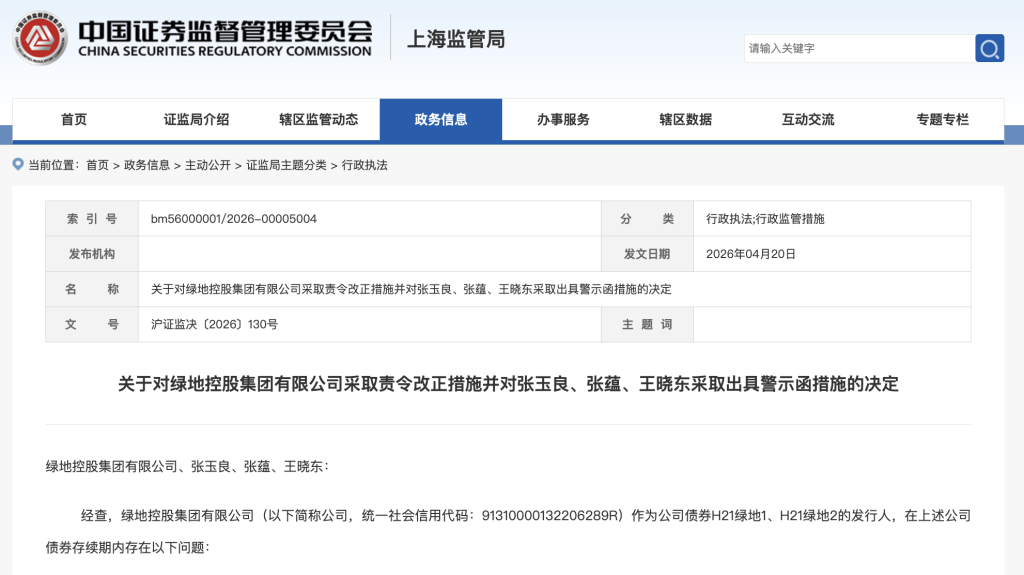1024x575 pixels.
Task: Click the 分类 label cell
Action: [x=647, y=219]
